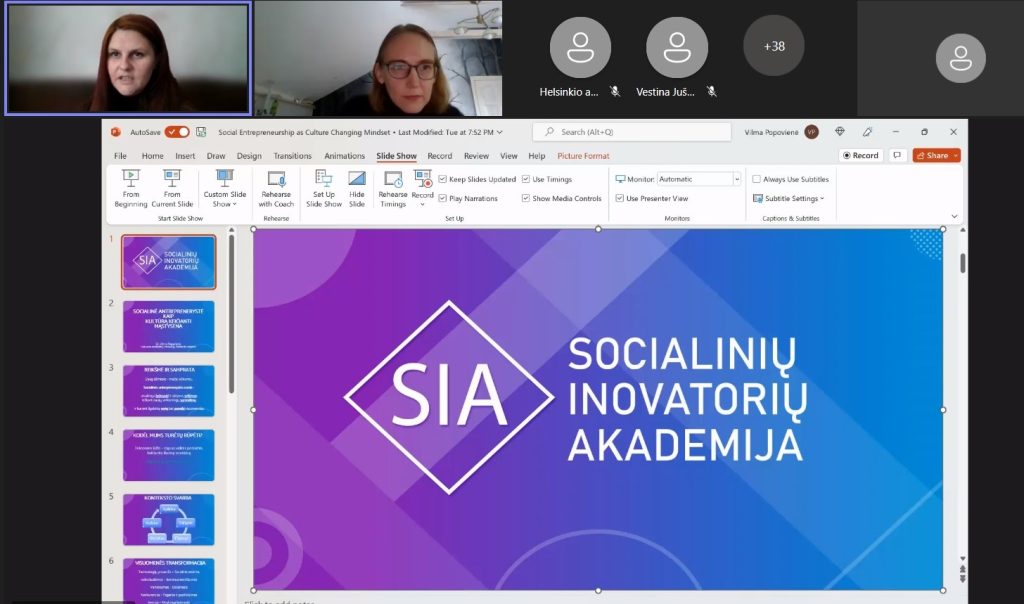Click the glasses-wearing participant's video tile
The height and width of the screenshot is (604, 1024).
coord(378,58)
